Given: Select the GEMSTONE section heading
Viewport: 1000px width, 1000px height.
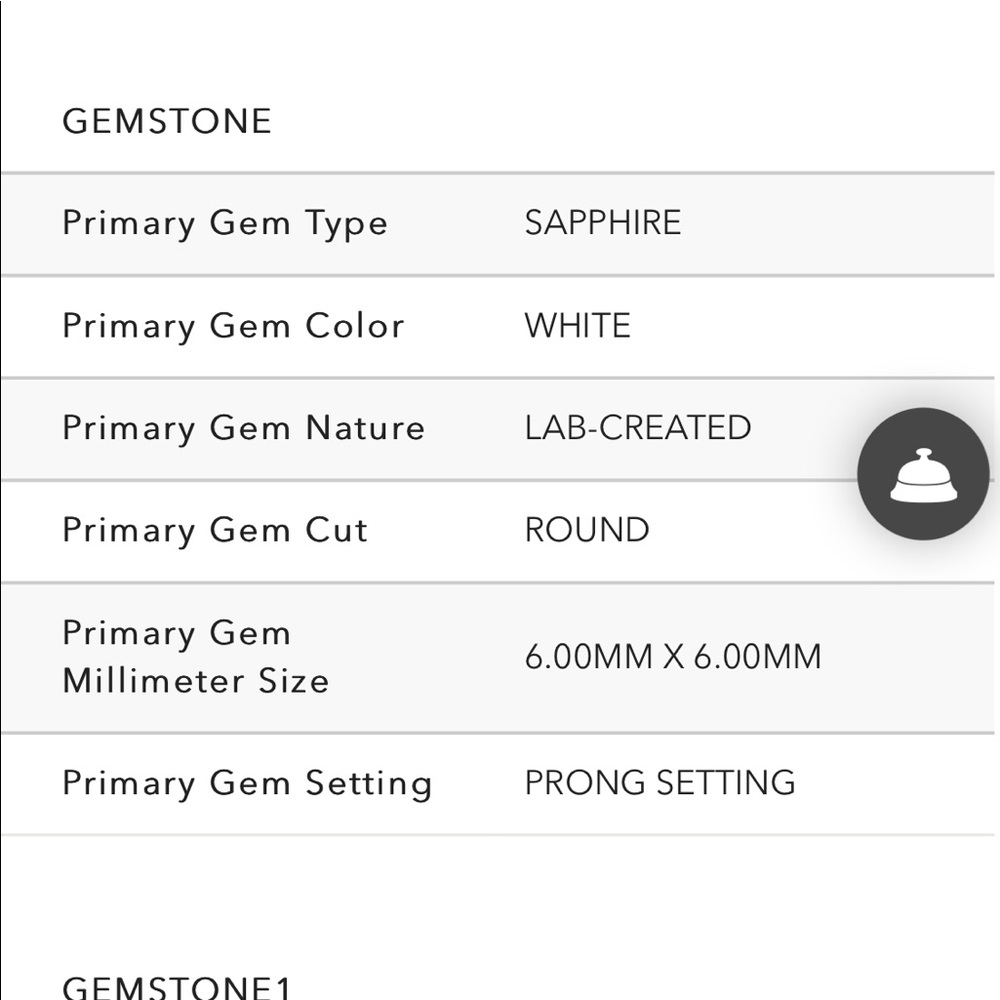Looking at the screenshot, I should click(167, 121).
